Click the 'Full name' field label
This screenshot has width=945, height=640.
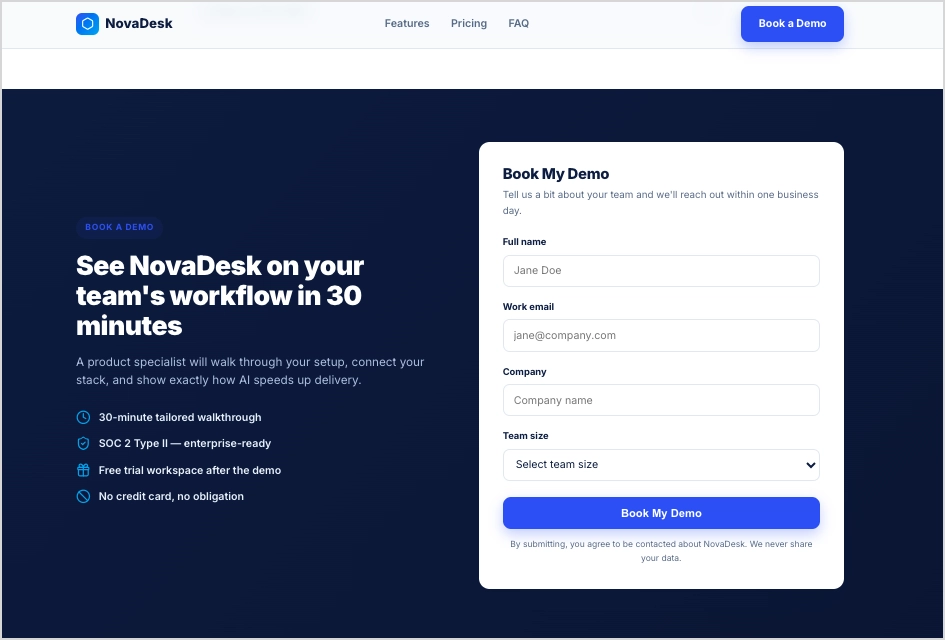pyautogui.click(x=524, y=242)
